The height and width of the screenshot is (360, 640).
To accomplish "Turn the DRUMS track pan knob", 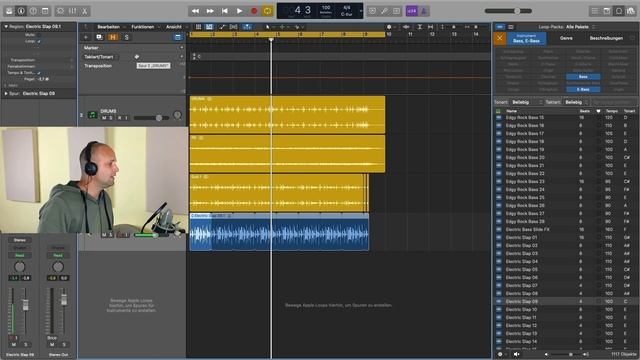I will (178, 116).
